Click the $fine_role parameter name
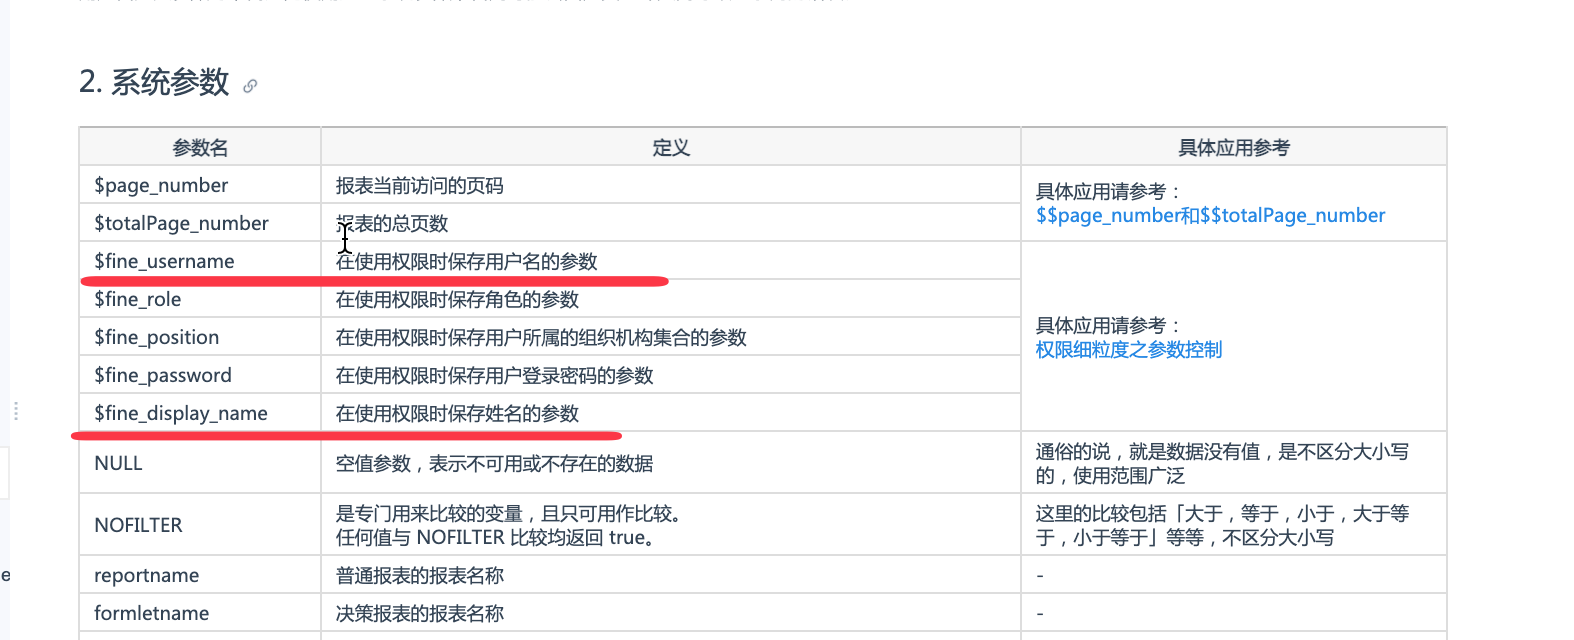 click(138, 300)
